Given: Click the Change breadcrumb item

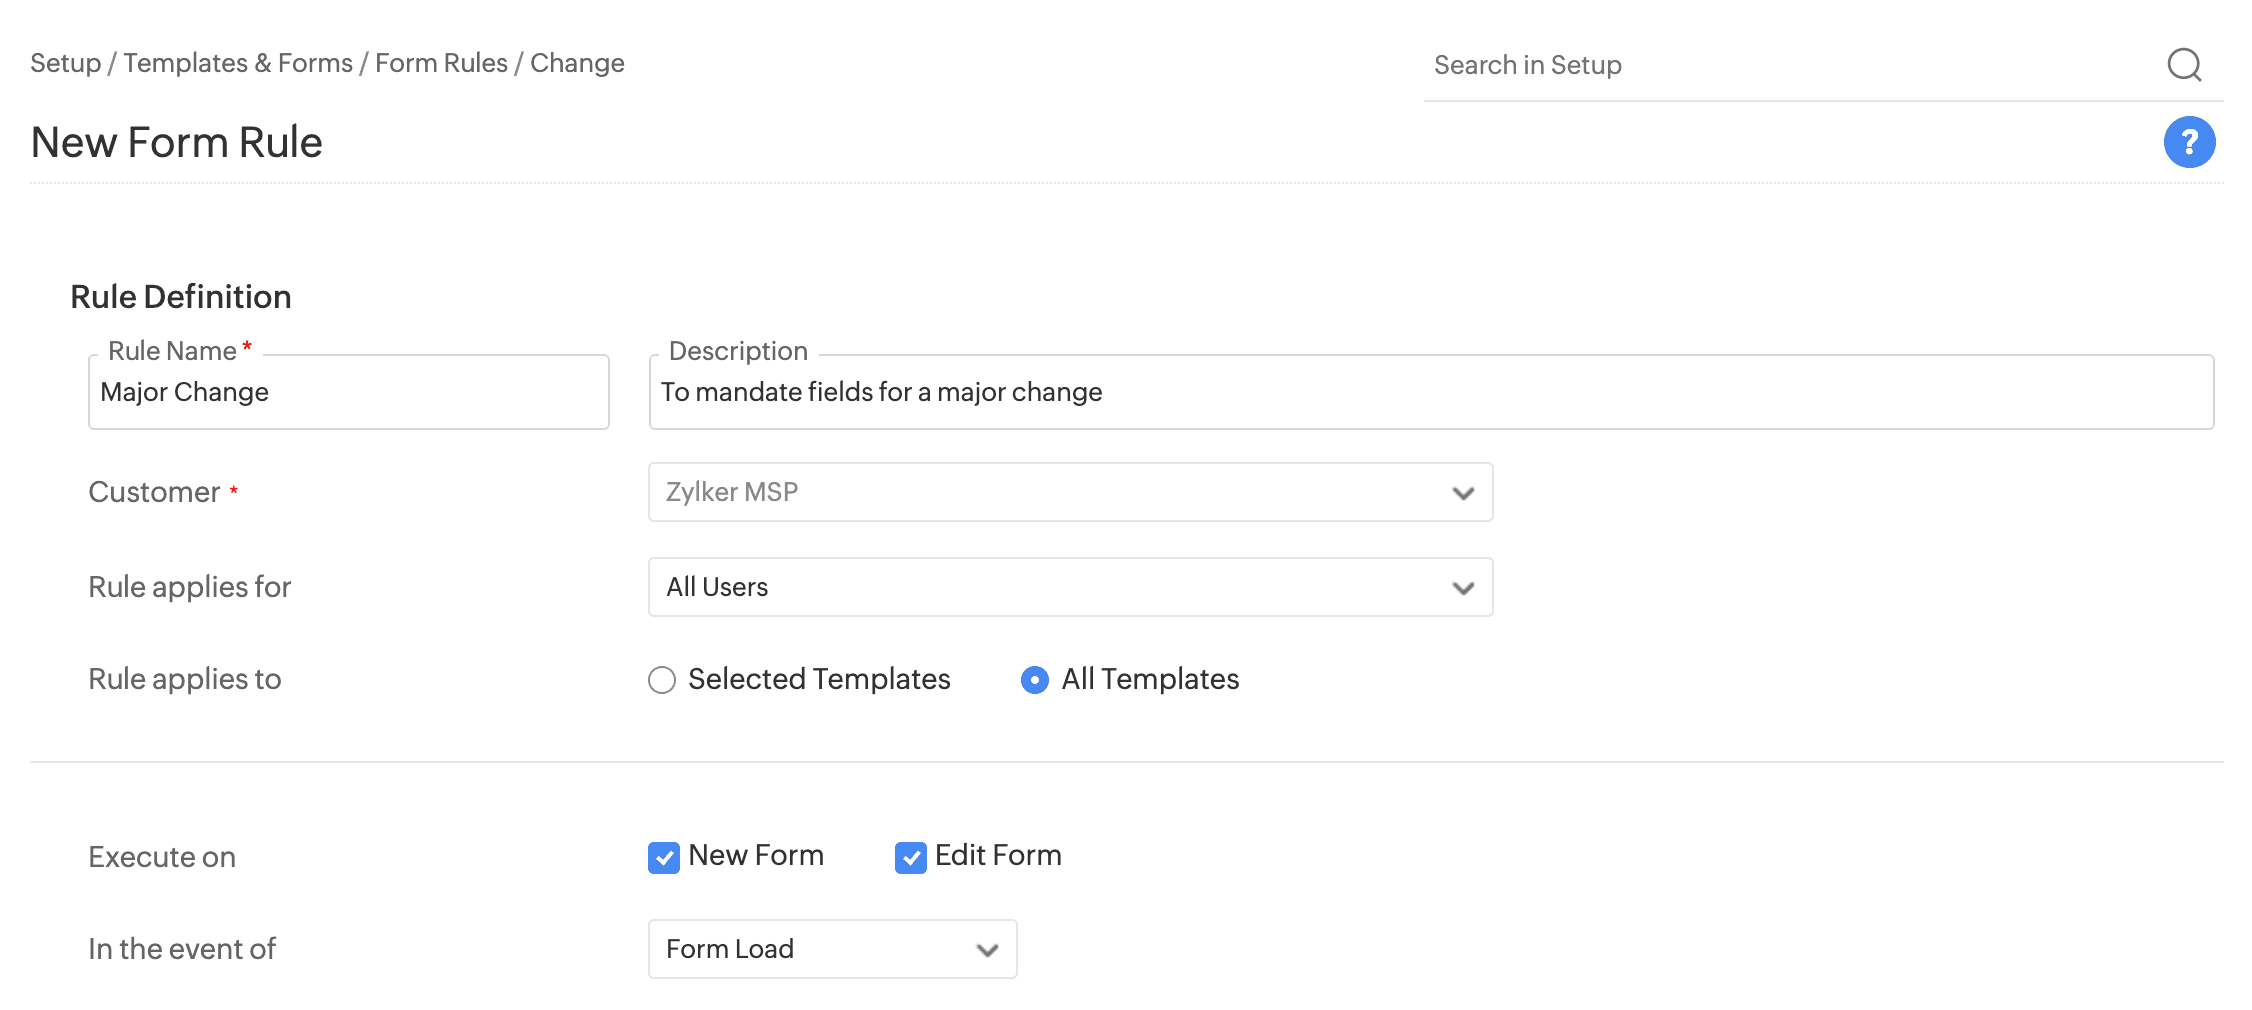Looking at the screenshot, I should point(577,63).
